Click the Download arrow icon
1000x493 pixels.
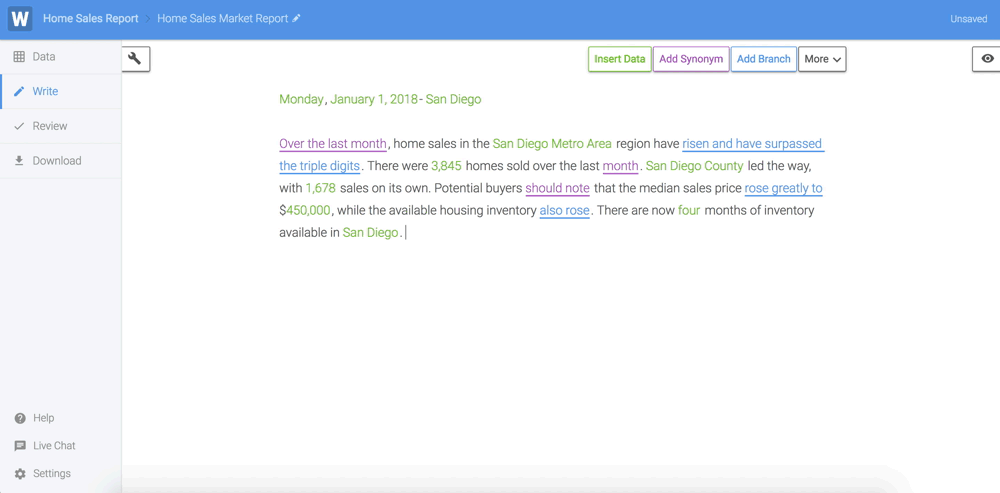point(19,161)
